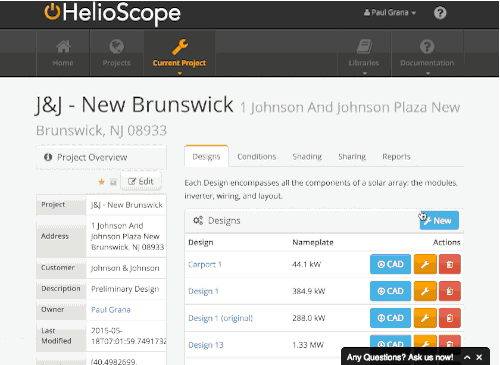Click the Edit project button
The height and width of the screenshot is (365, 500).
tap(141, 181)
